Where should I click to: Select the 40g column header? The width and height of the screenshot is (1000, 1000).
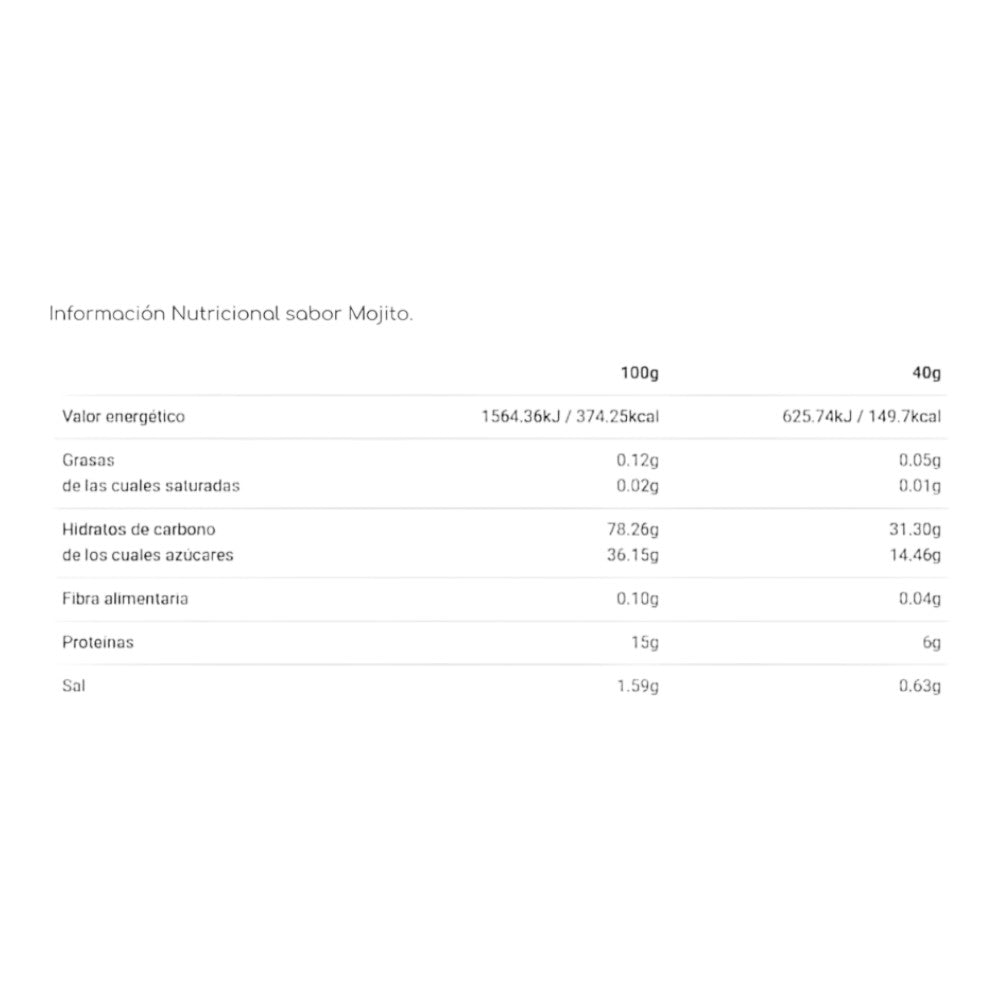927,374
